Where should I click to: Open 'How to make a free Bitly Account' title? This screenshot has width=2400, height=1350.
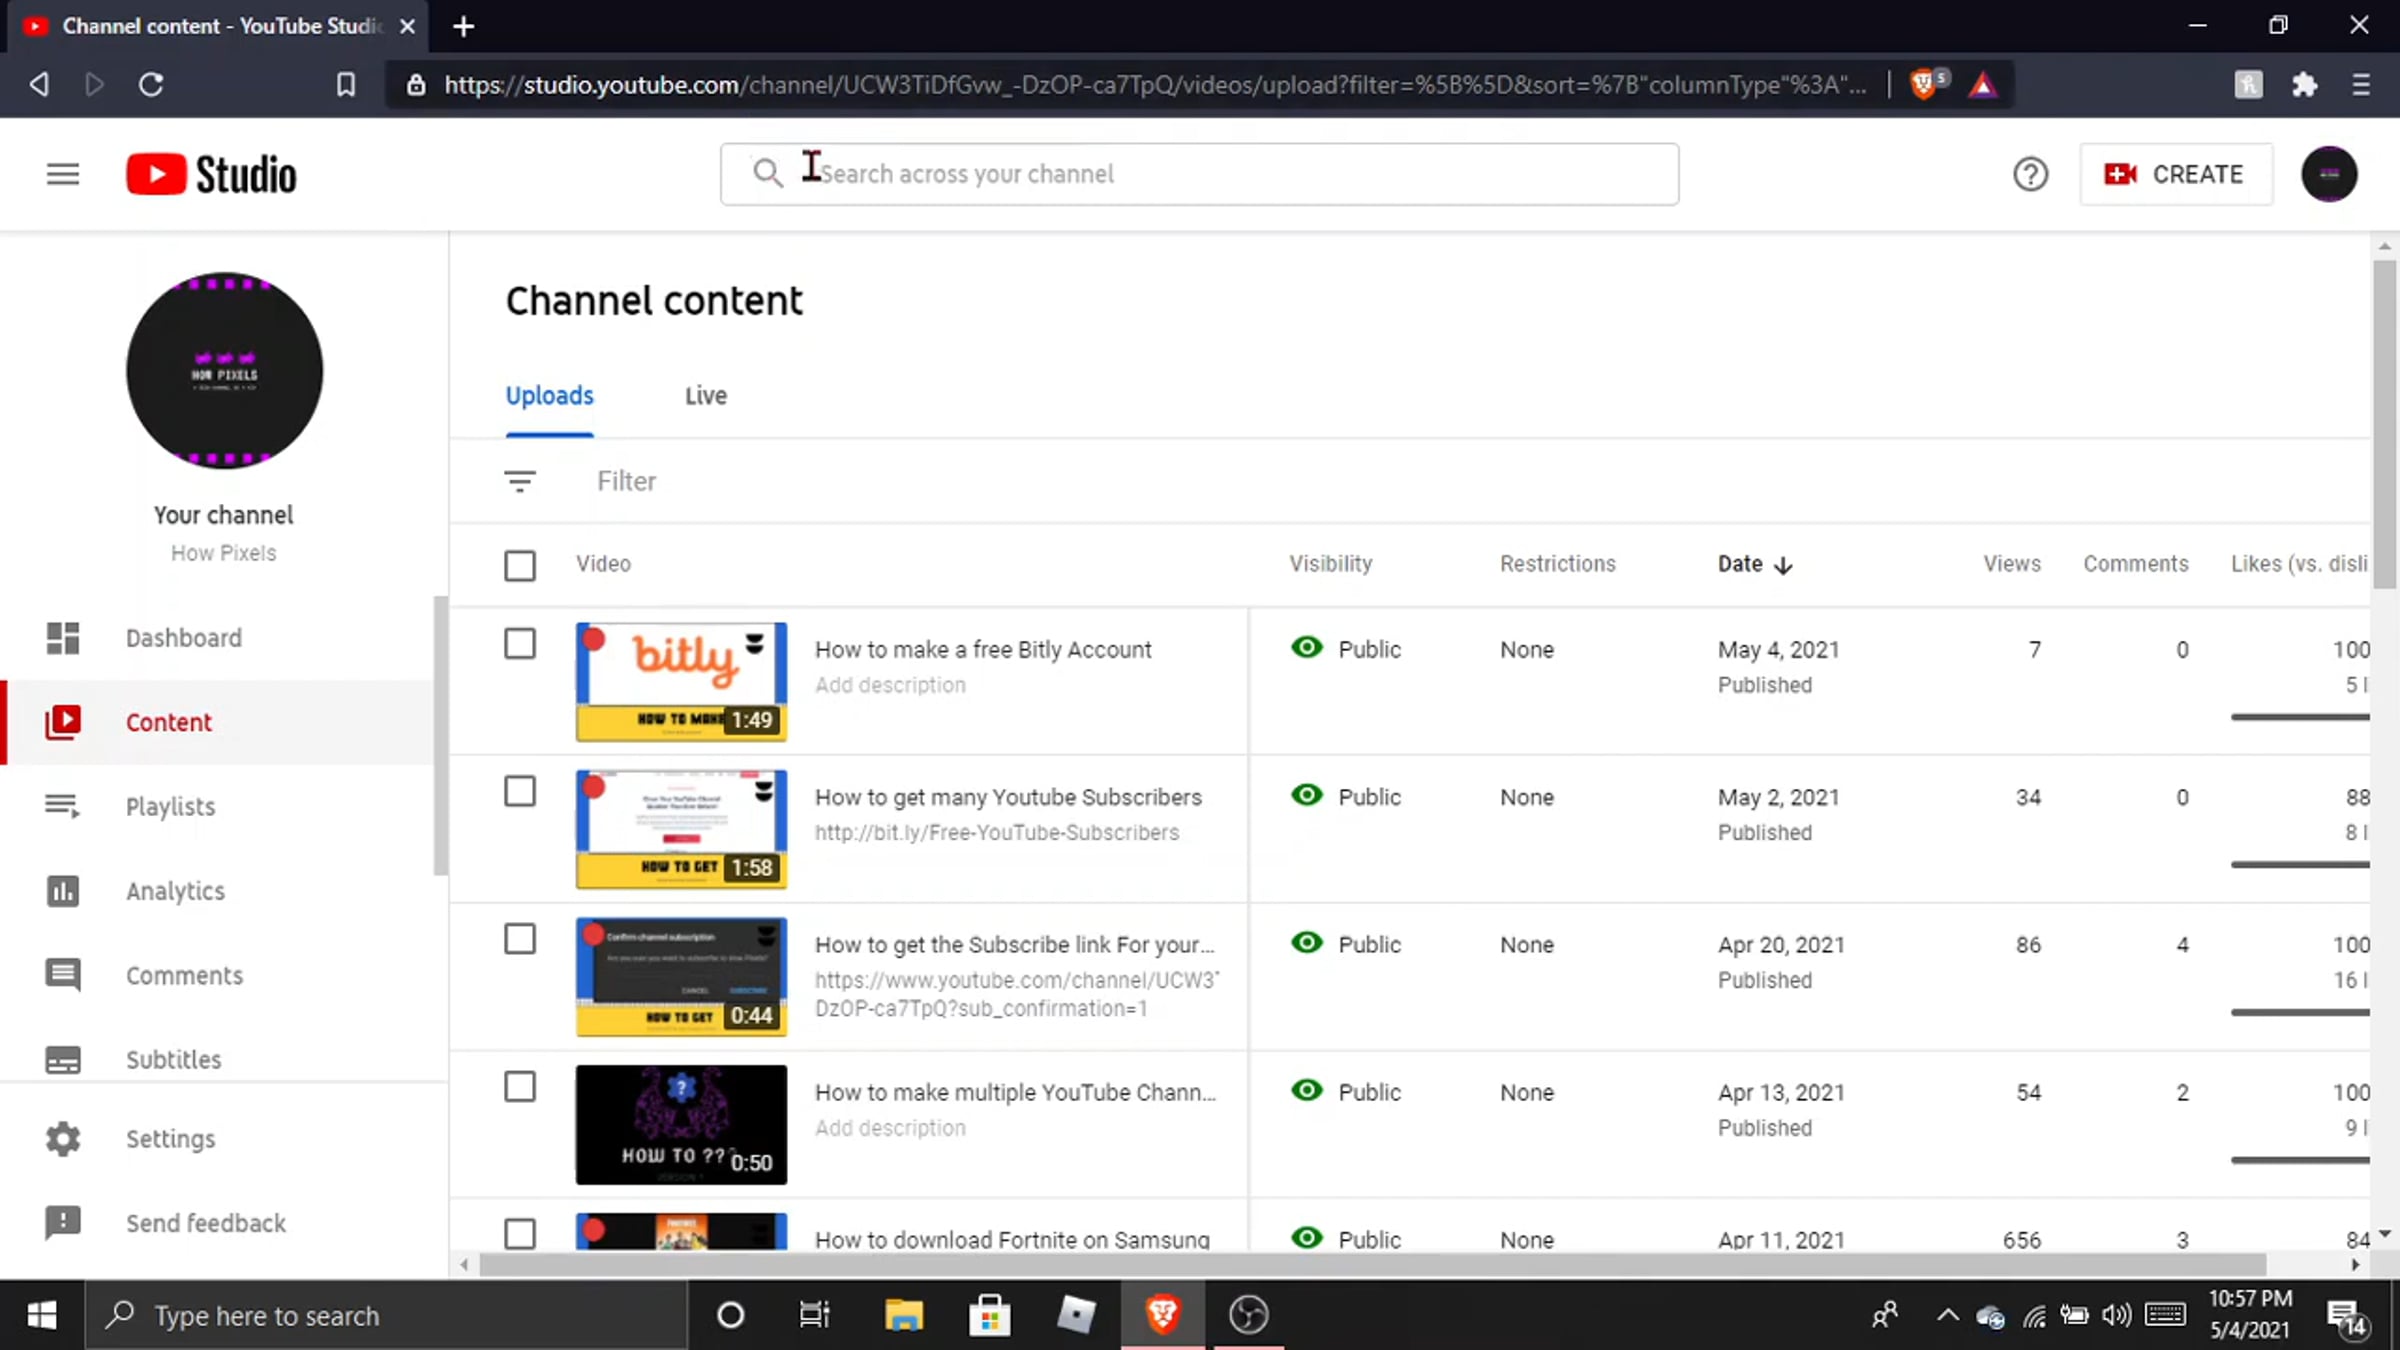pos(983,650)
